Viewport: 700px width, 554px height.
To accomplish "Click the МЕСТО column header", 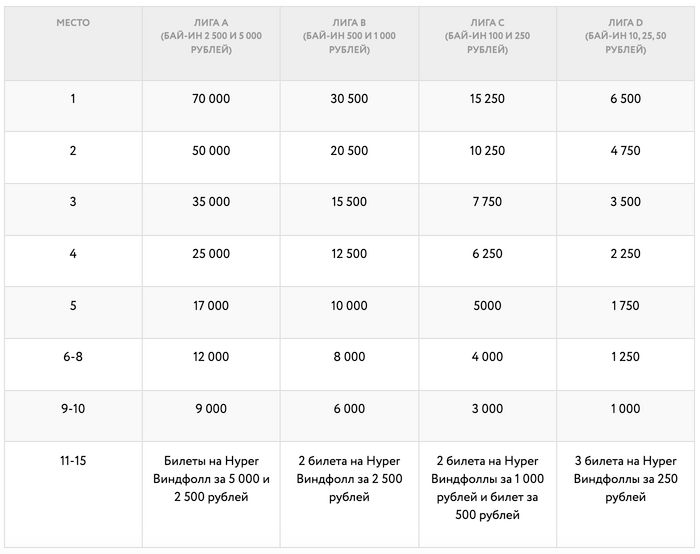I will pyautogui.click(x=73, y=22).
